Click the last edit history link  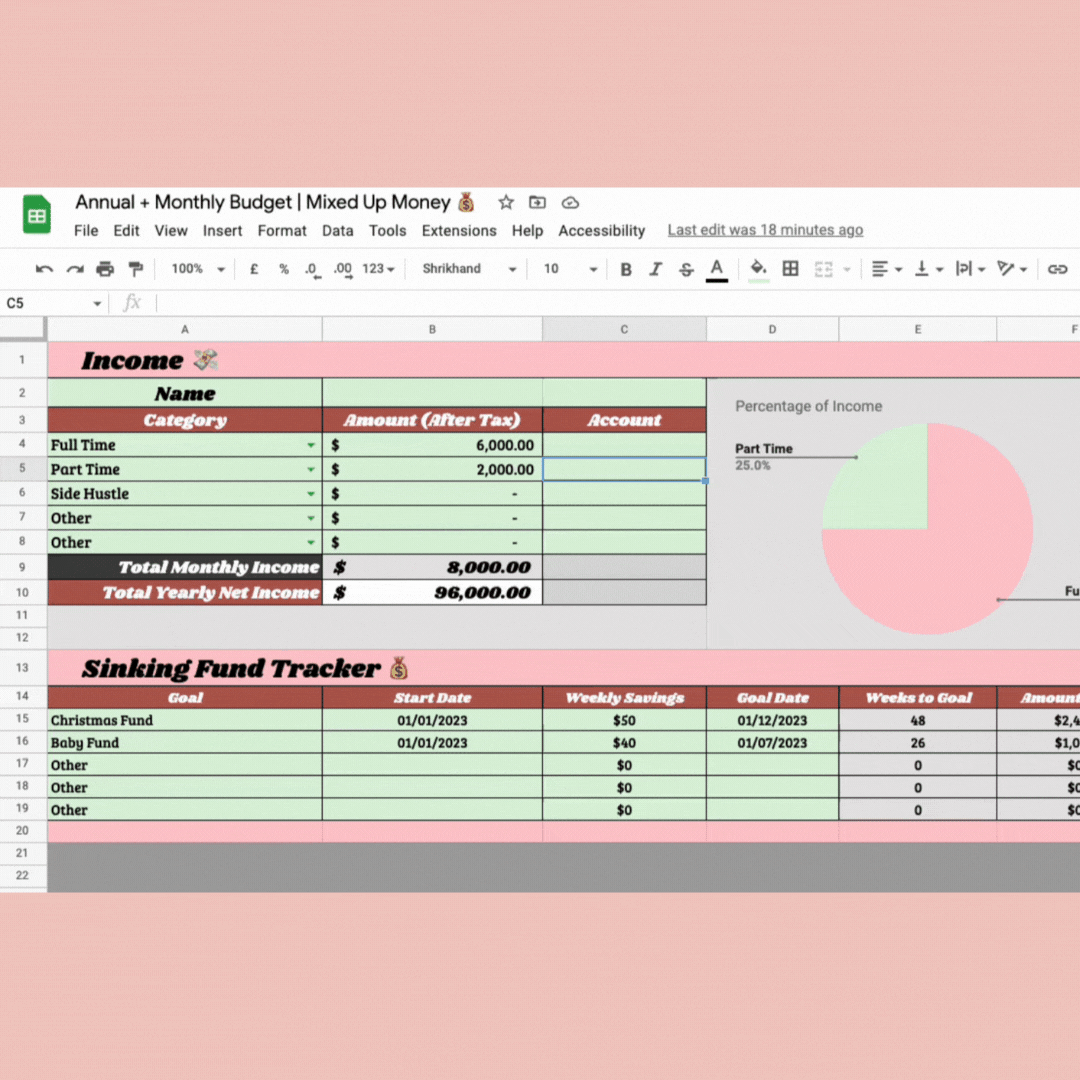pyautogui.click(x=765, y=230)
